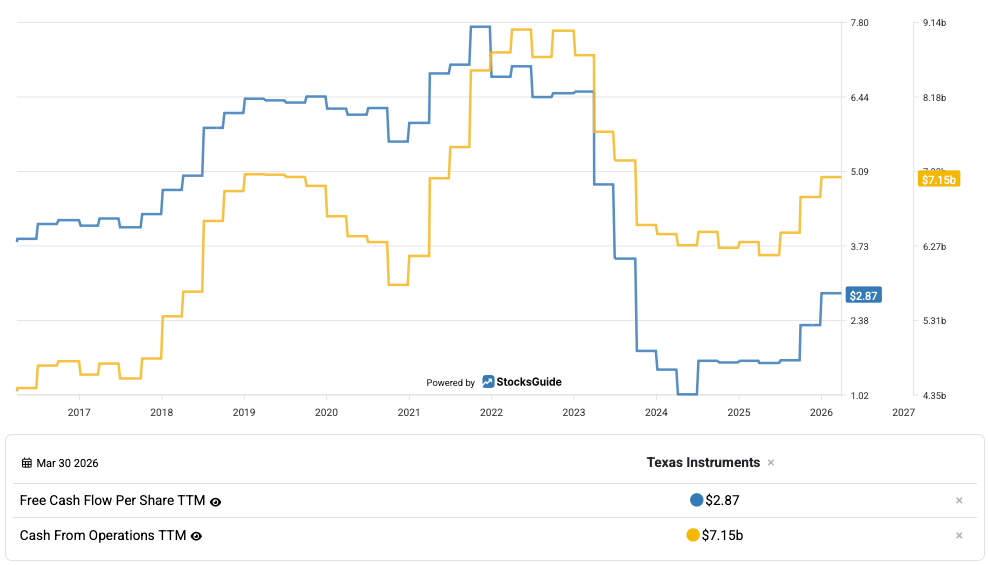Click the Free Cash Flow Per Share TTM label
The height and width of the screenshot is (565, 988).
112,501
